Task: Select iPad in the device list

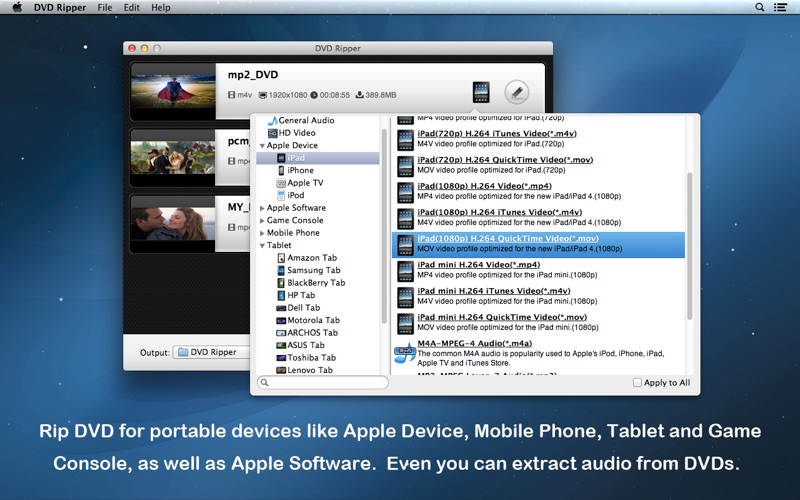Action: click(318, 158)
